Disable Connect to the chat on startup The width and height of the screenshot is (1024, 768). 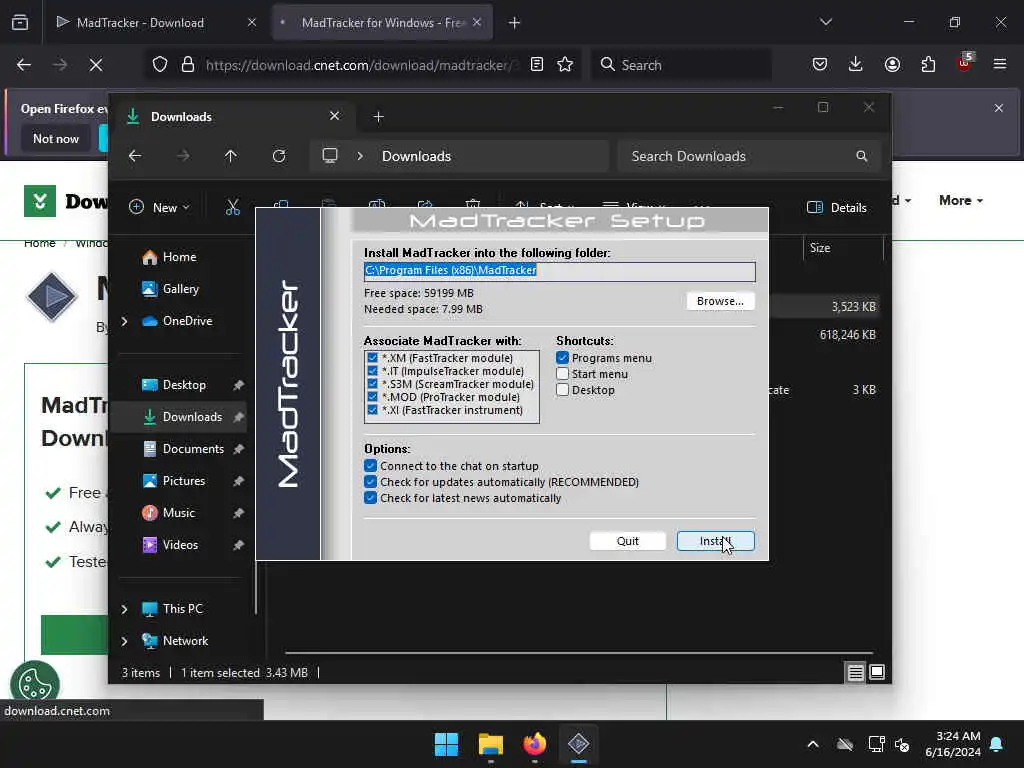tap(370, 466)
